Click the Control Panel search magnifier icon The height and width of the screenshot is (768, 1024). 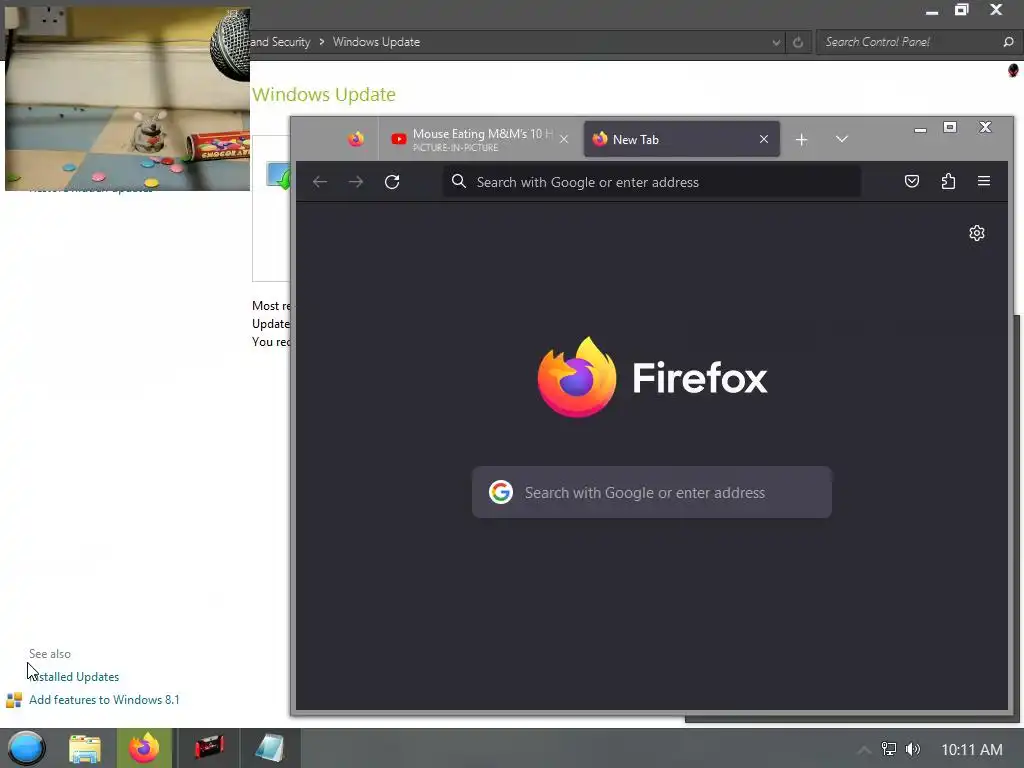pos(1008,42)
